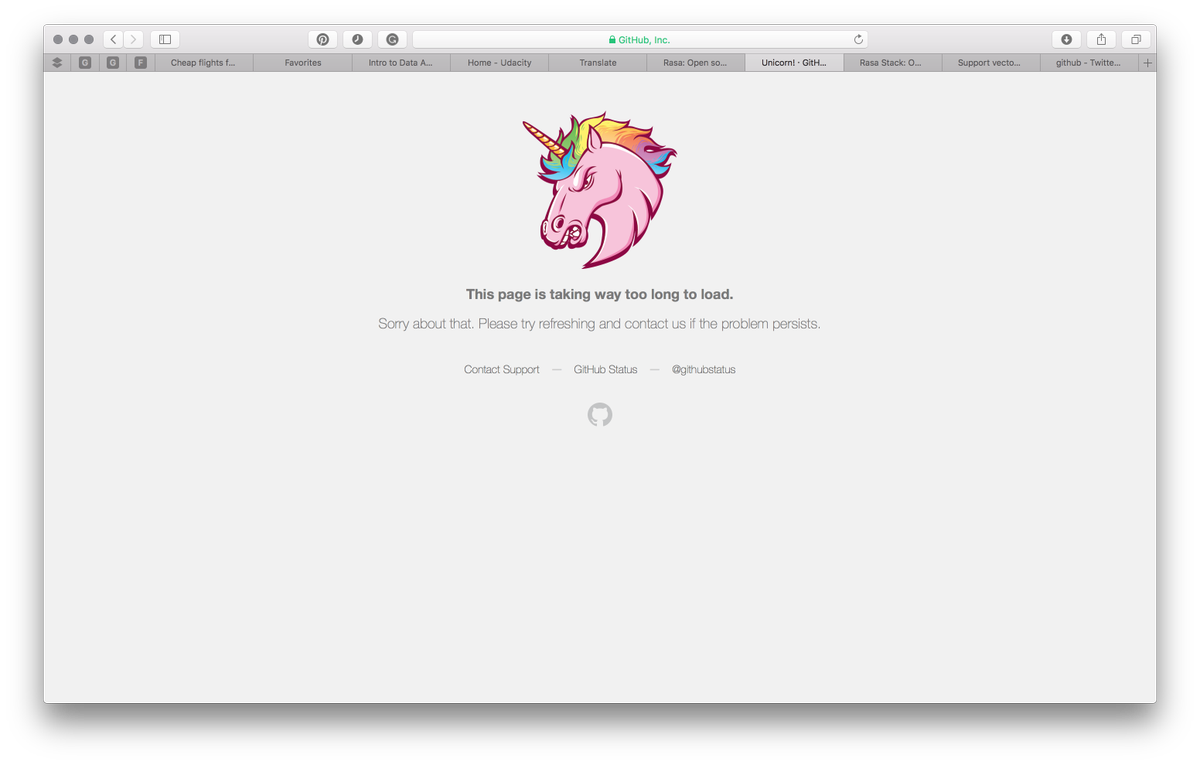Reload the page with the refresh arrow
Viewport: 1200px width, 765px height.
[x=858, y=40]
